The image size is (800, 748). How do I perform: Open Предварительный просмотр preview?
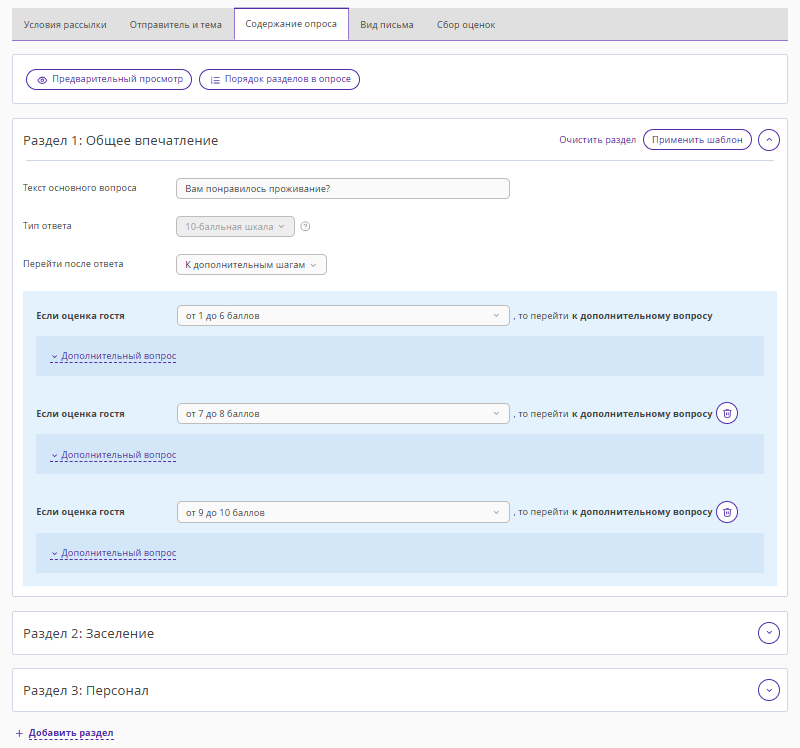point(108,79)
